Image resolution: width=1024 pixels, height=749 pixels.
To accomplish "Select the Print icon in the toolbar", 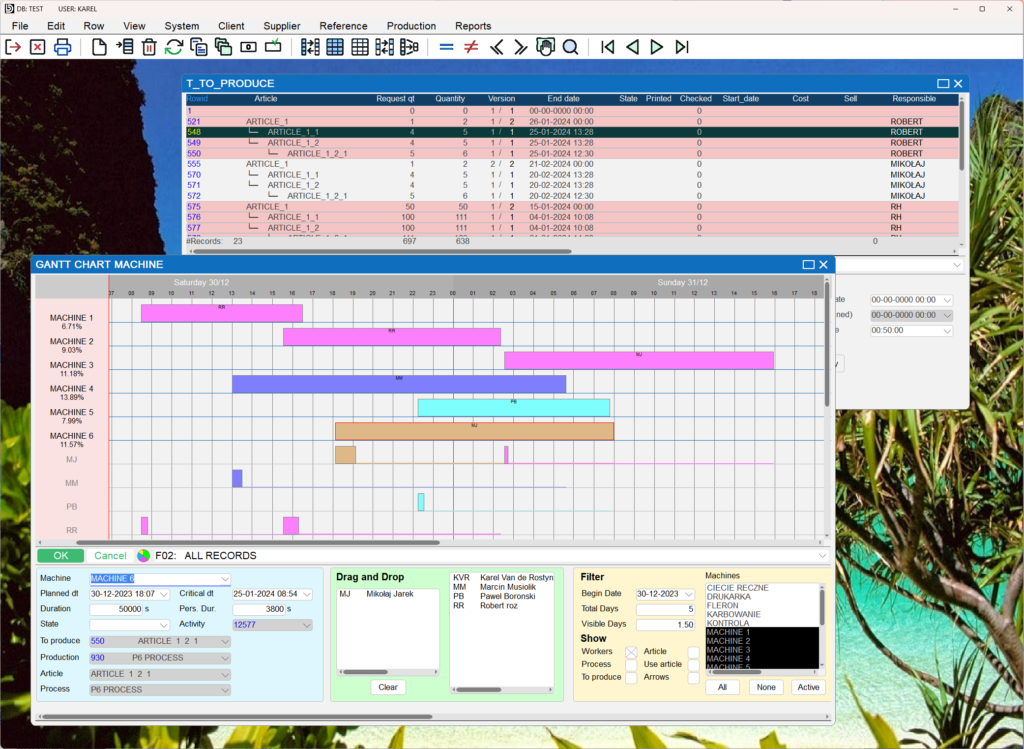I will click(62, 47).
